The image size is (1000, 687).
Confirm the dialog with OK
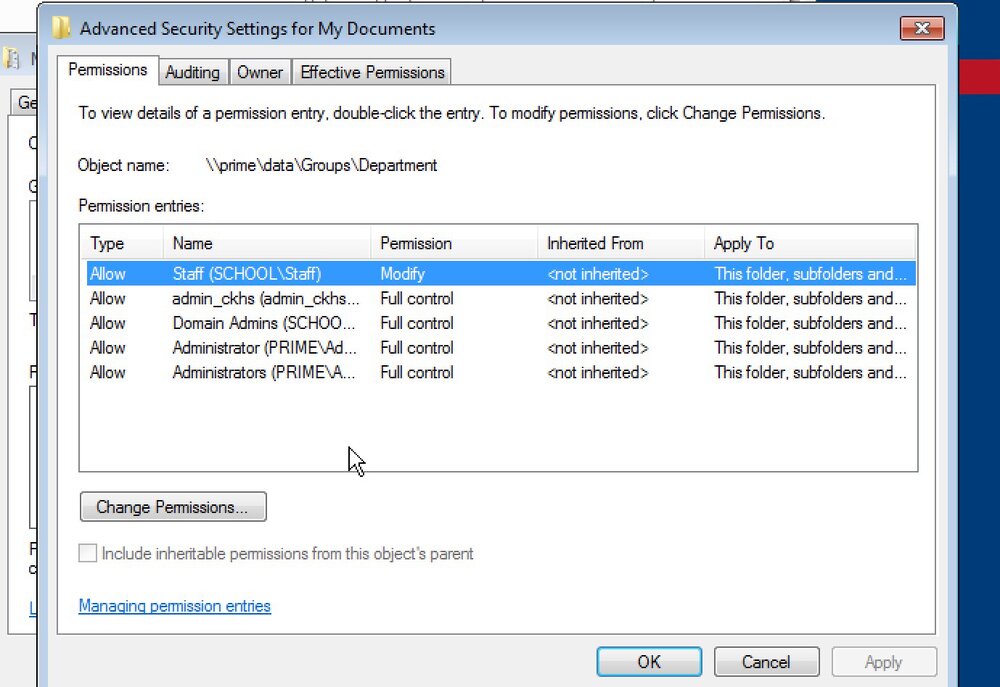(649, 661)
